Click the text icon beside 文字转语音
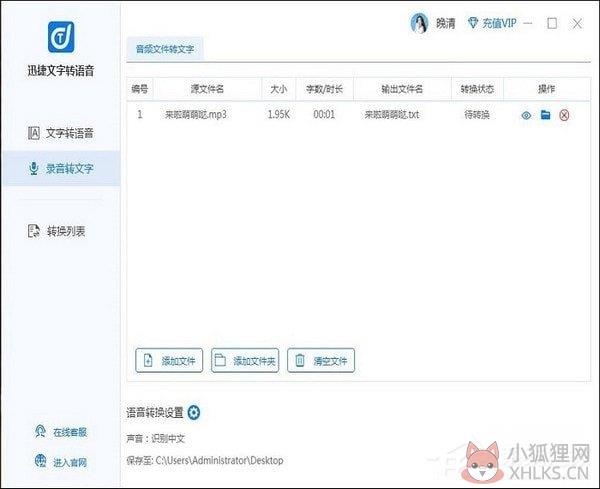 point(34,133)
